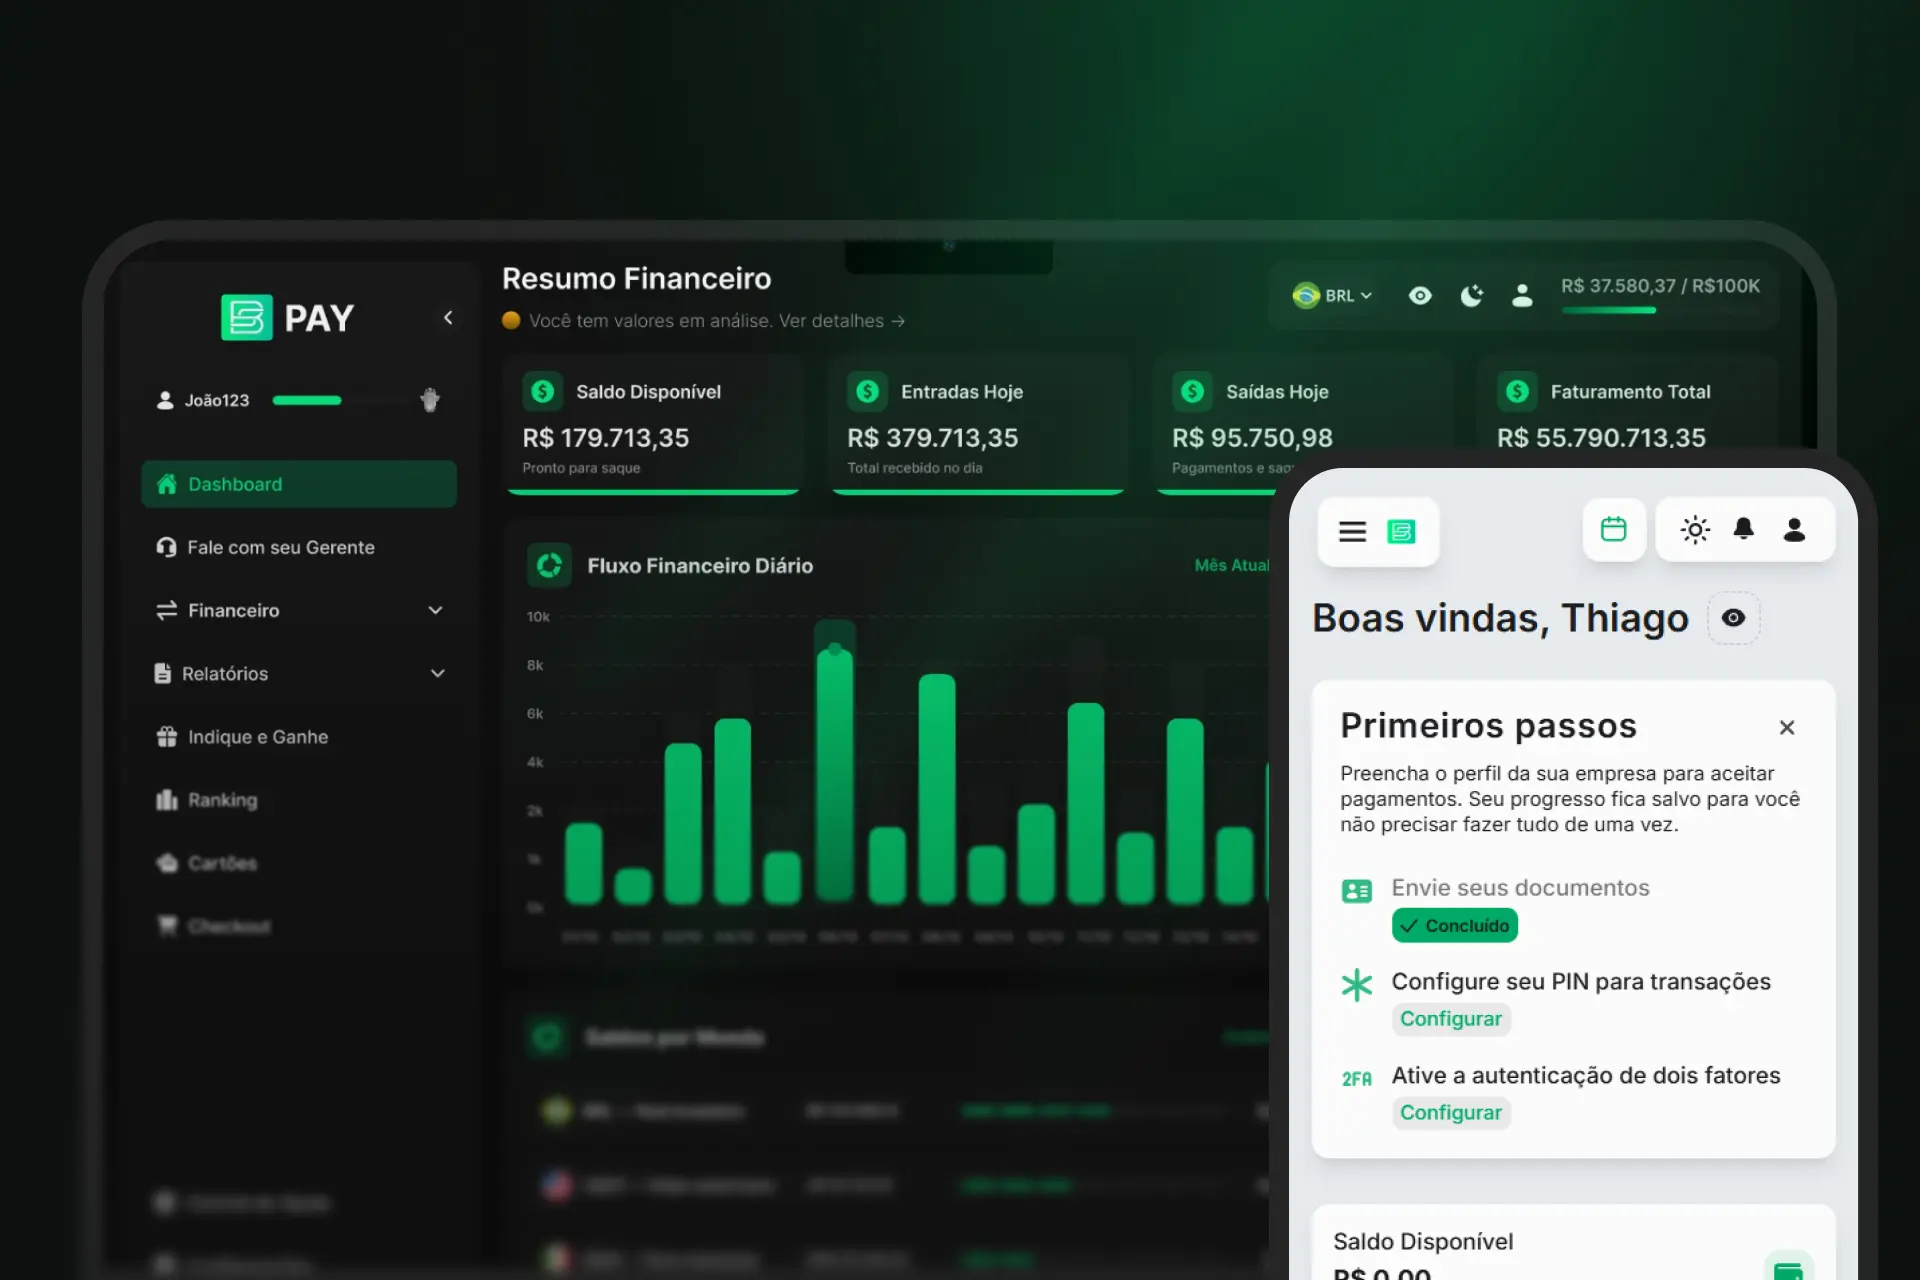Open the BRL currency dropdown
This screenshot has width=1920, height=1280.
point(1333,295)
